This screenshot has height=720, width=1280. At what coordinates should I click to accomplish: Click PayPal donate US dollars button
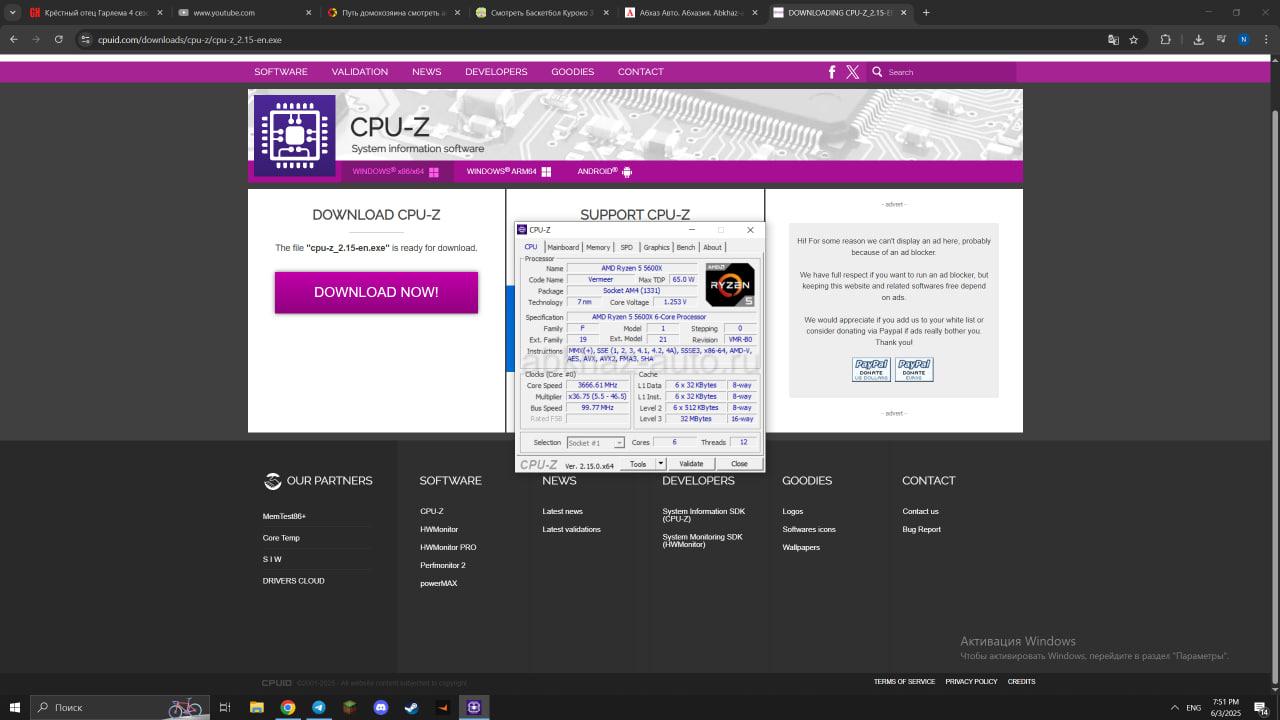point(871,369)
